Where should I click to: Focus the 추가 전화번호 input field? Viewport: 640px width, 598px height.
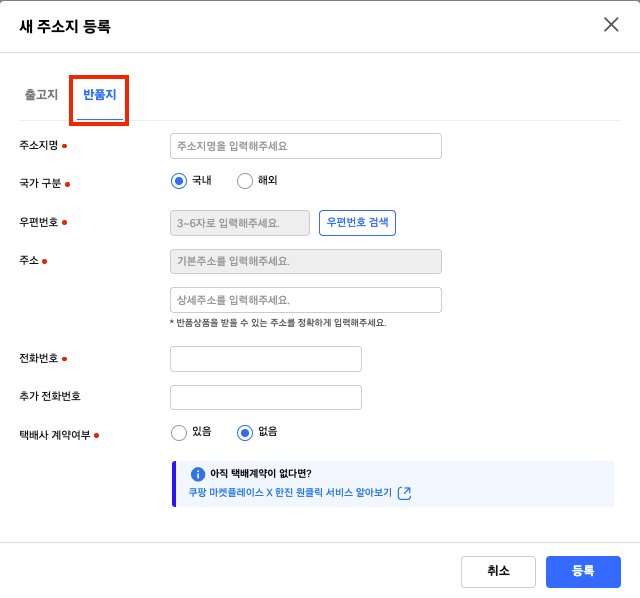click(x=266, y=397)
